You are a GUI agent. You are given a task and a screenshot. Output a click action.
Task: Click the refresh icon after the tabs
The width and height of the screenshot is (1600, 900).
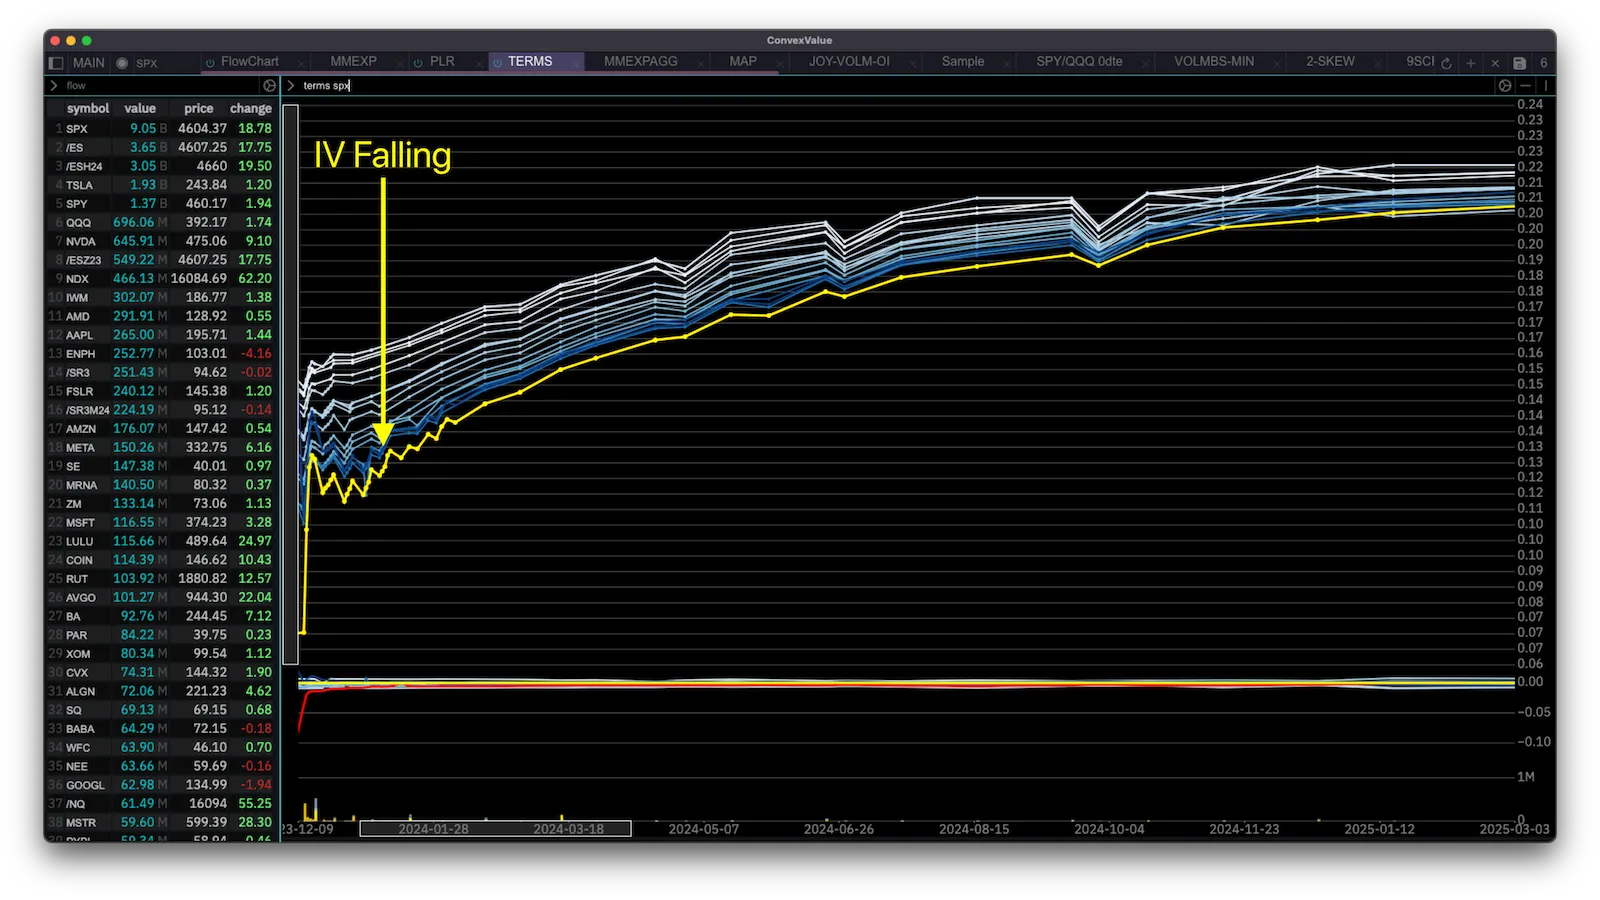1446,63
